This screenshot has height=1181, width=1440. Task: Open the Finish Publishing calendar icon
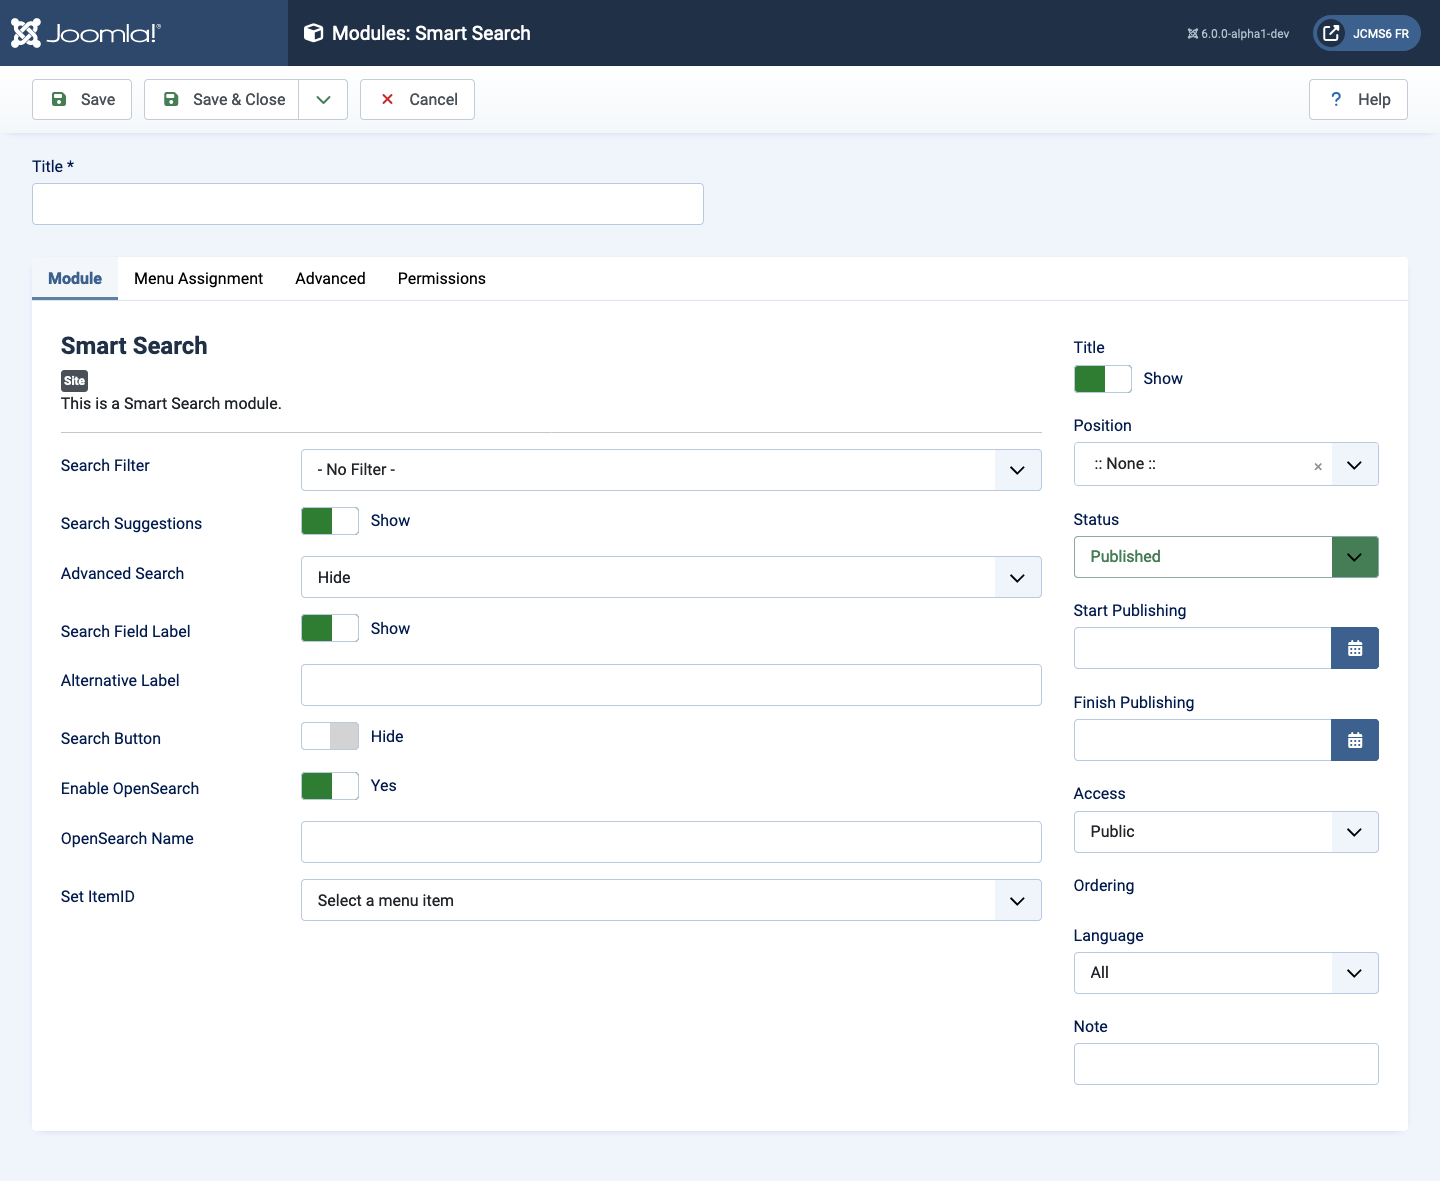point(1355,740)
